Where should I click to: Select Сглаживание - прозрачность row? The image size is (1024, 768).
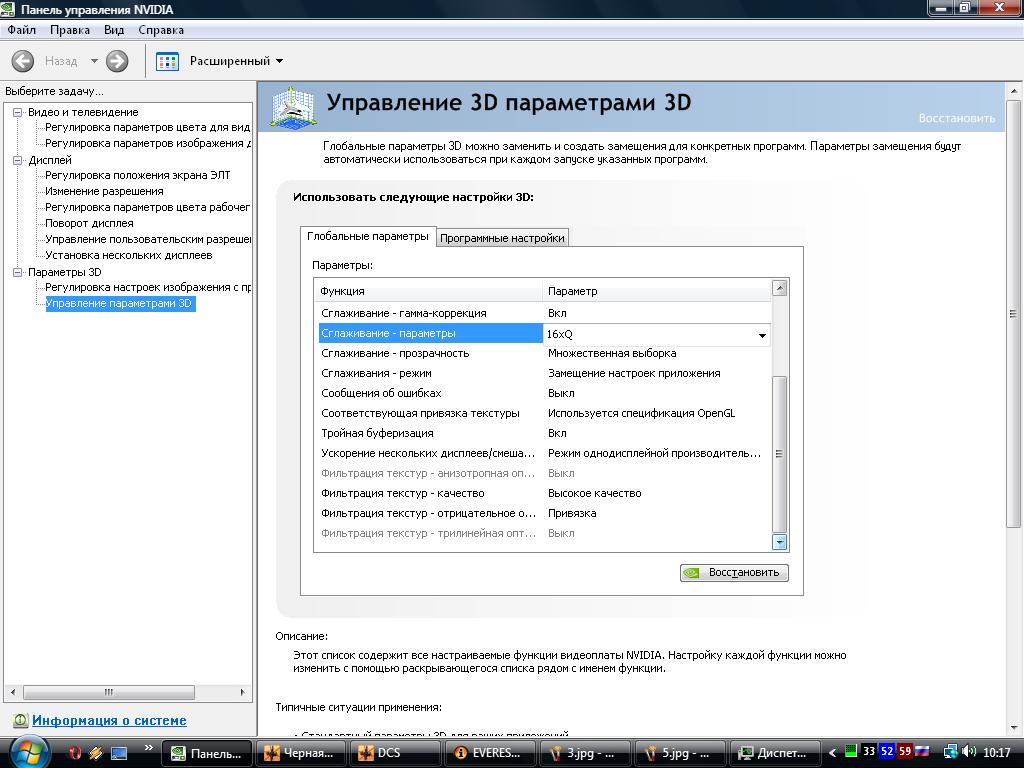(545, 353)
